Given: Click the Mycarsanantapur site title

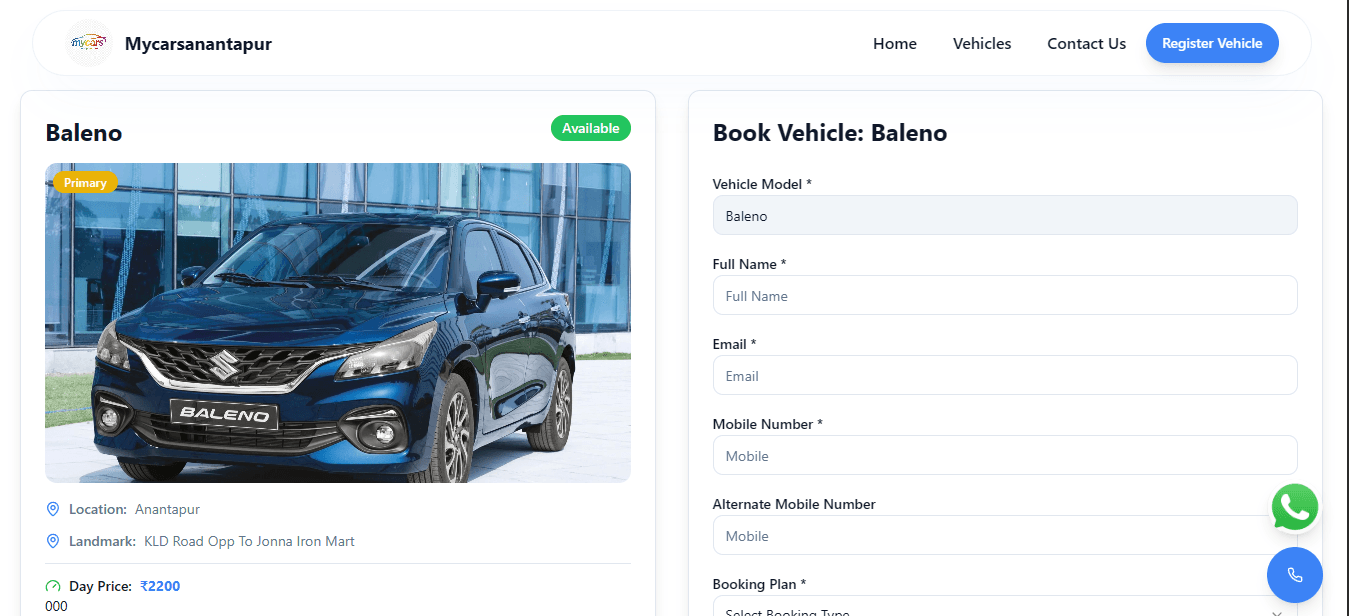Looking at the screenshot, I should 198,43.
